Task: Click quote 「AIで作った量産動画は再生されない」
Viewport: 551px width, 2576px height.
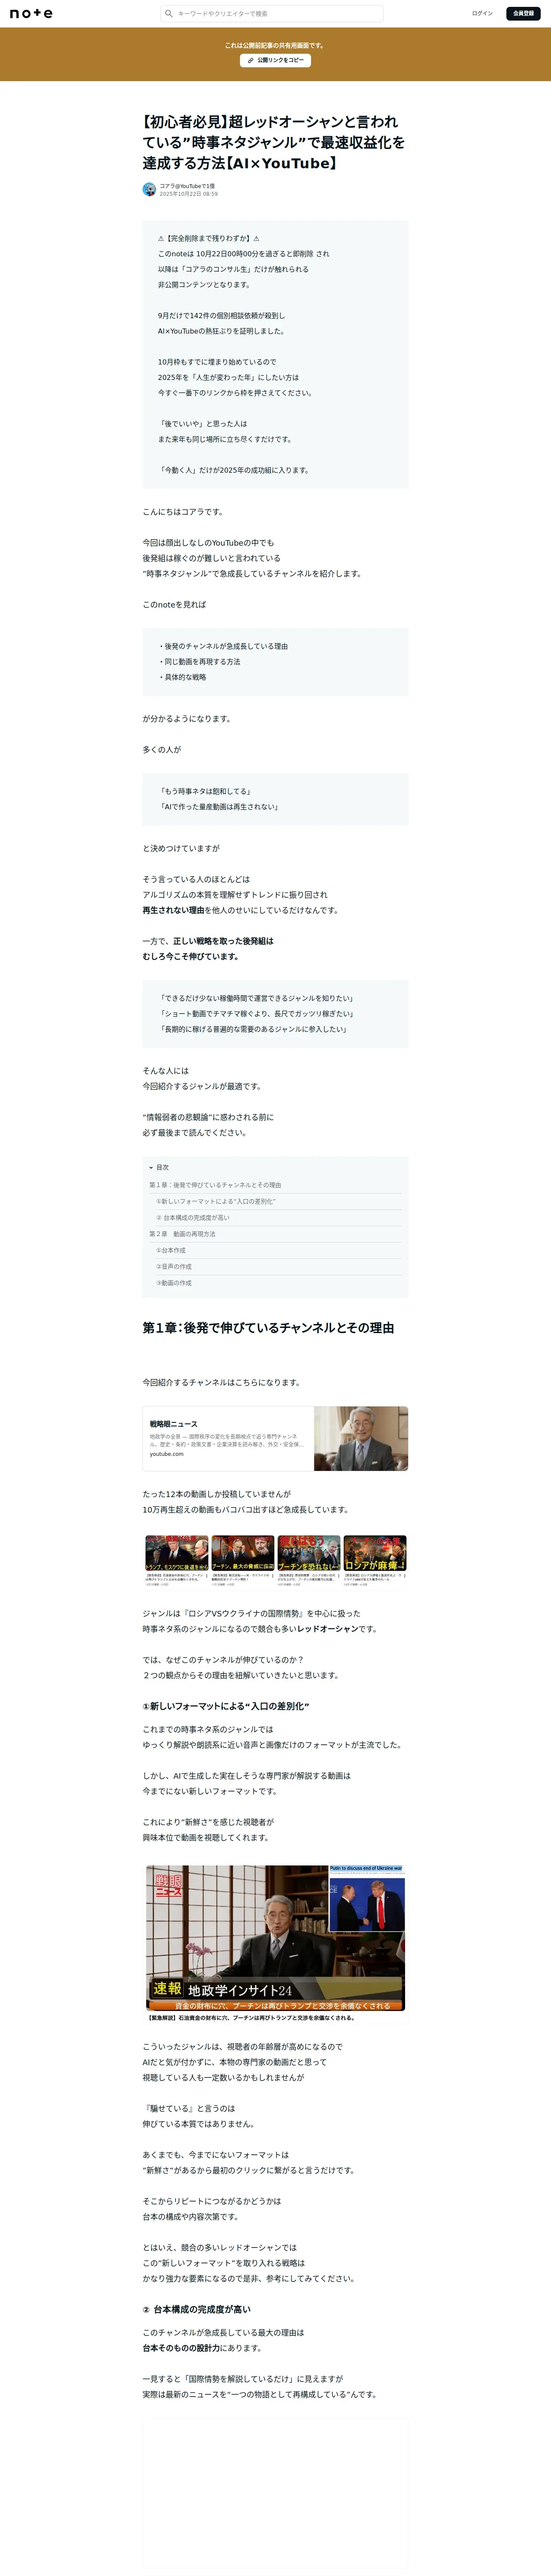Action: click(219, 807)
